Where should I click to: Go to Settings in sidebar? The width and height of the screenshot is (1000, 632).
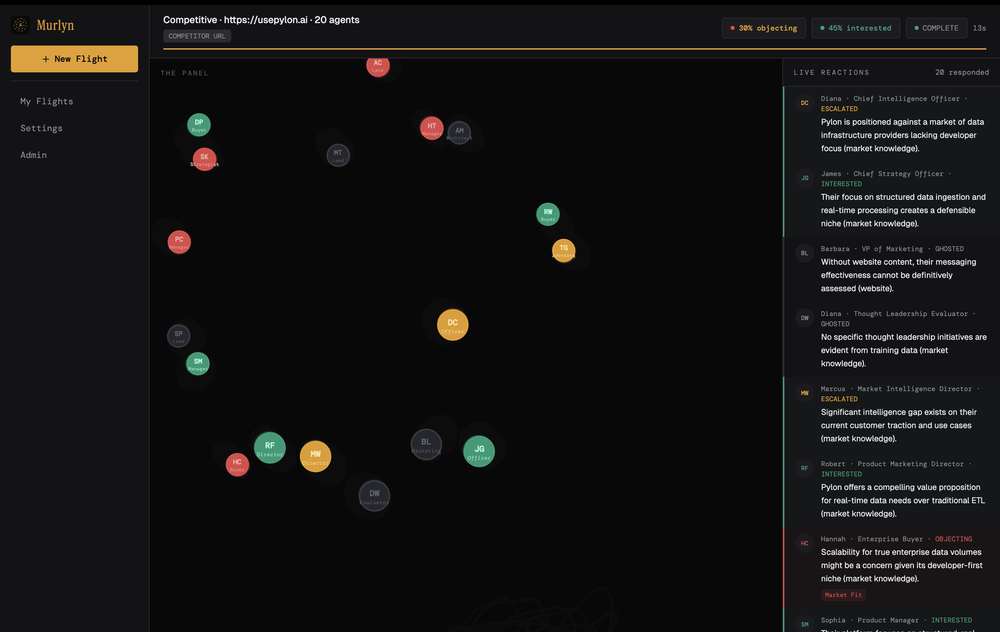[41, 128]
